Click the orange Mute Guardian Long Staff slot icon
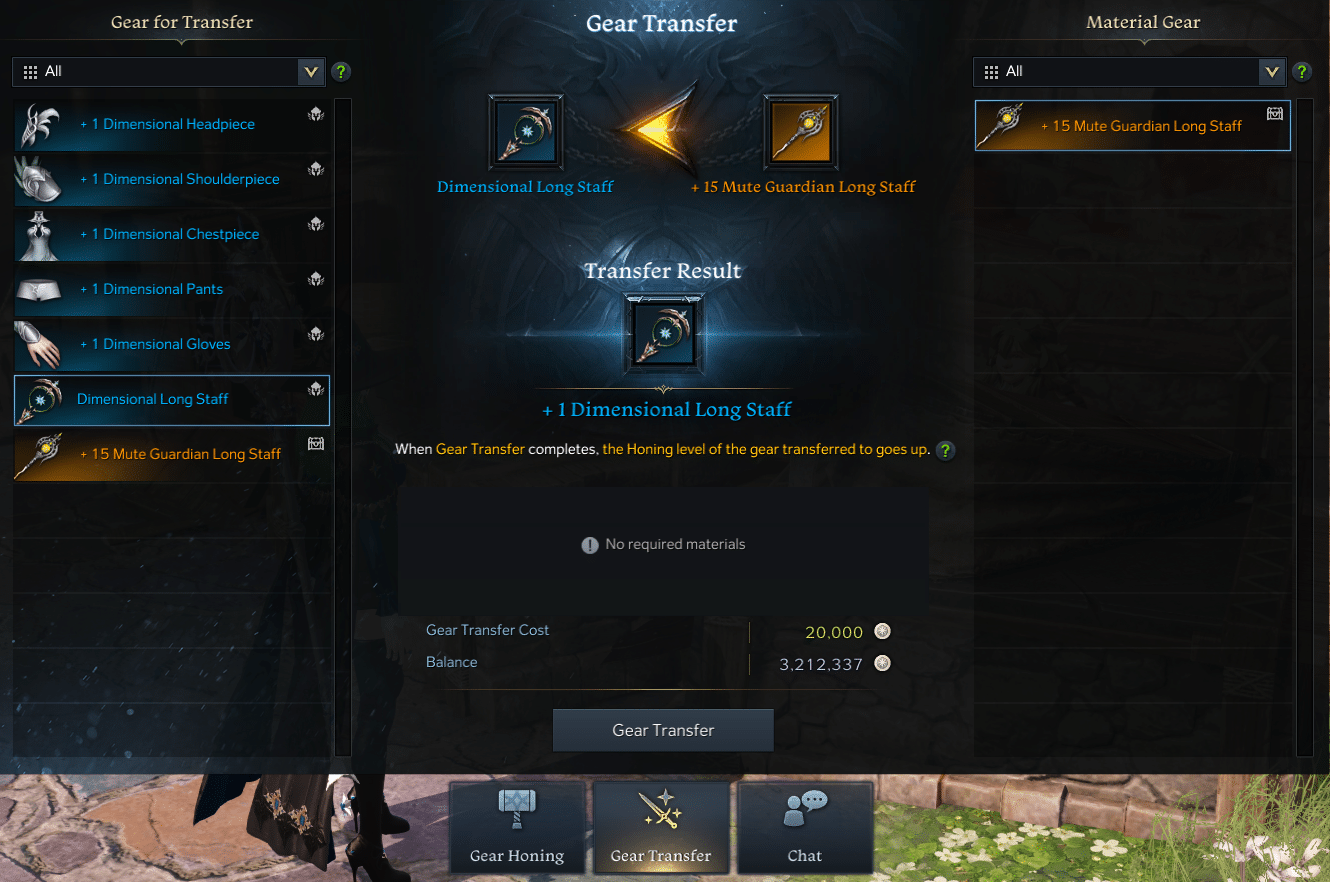1330x882 pixels. point(800,131)
